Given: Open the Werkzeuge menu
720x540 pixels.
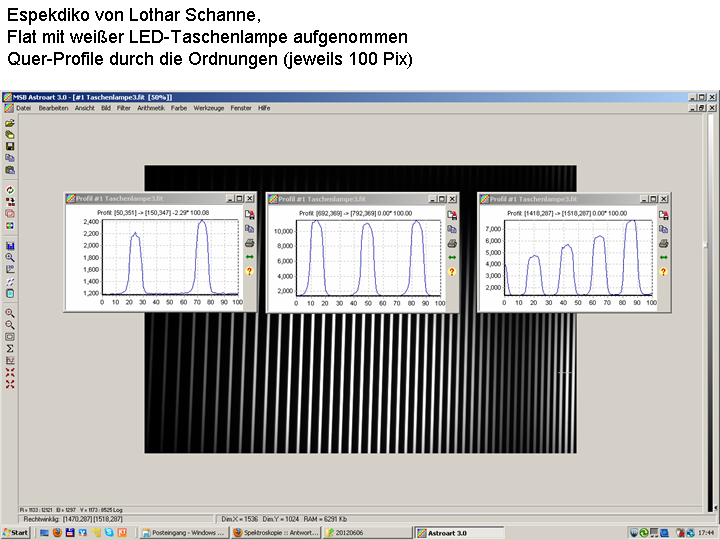Looking at the screenshot, I should (x=209, y=107).
